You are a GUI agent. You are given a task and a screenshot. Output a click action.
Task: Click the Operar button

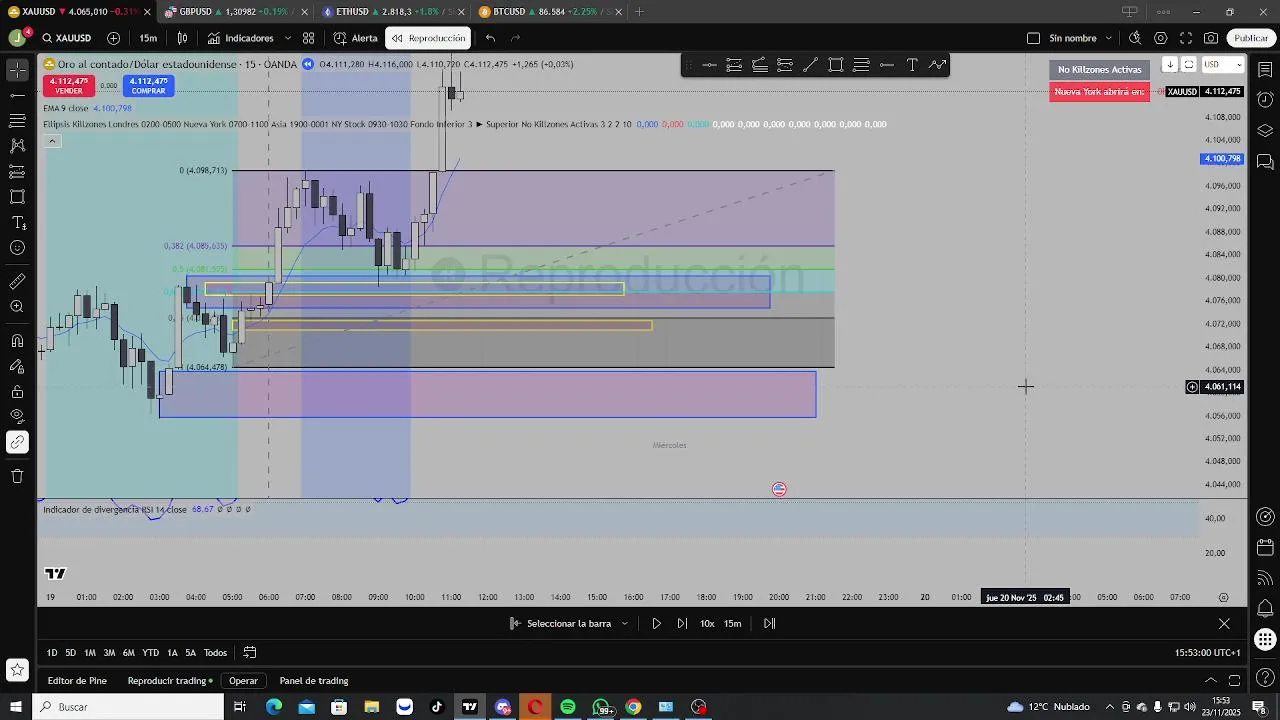(x=243, y=681)
